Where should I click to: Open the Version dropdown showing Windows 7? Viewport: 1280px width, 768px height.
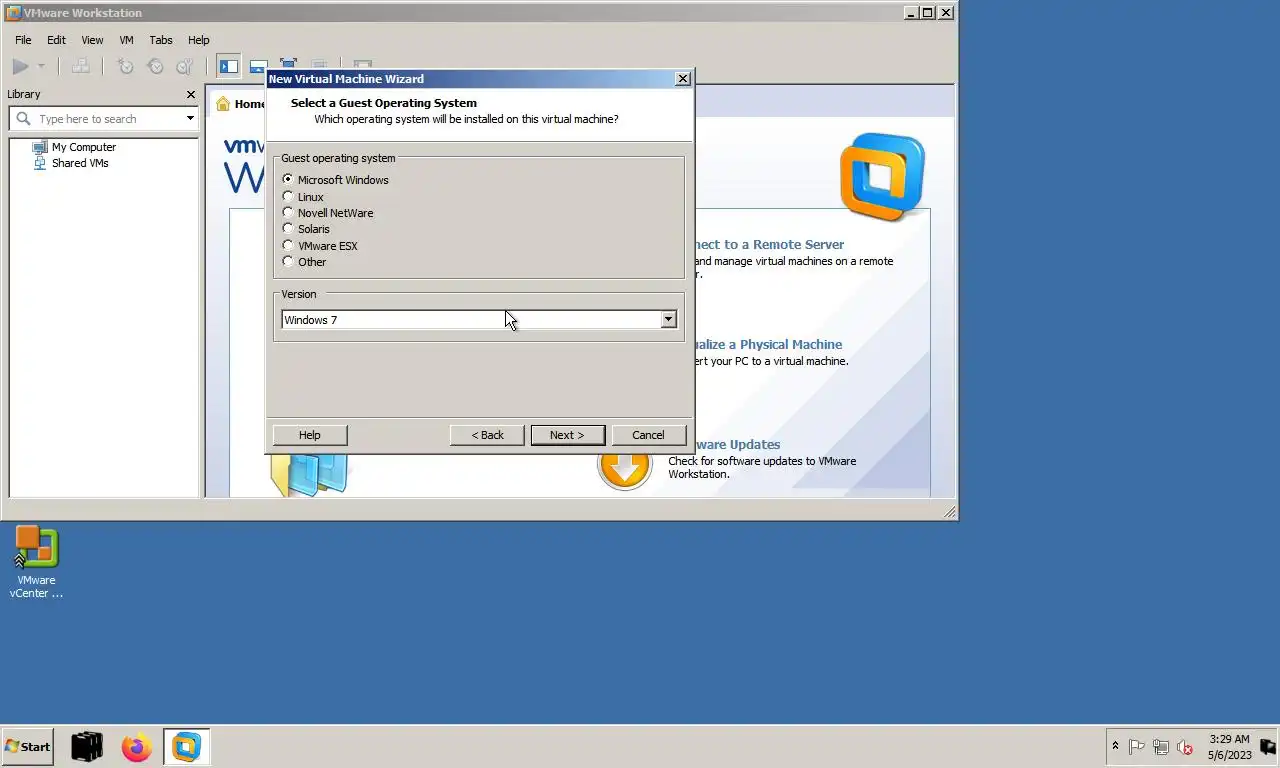tap(479, 320)
